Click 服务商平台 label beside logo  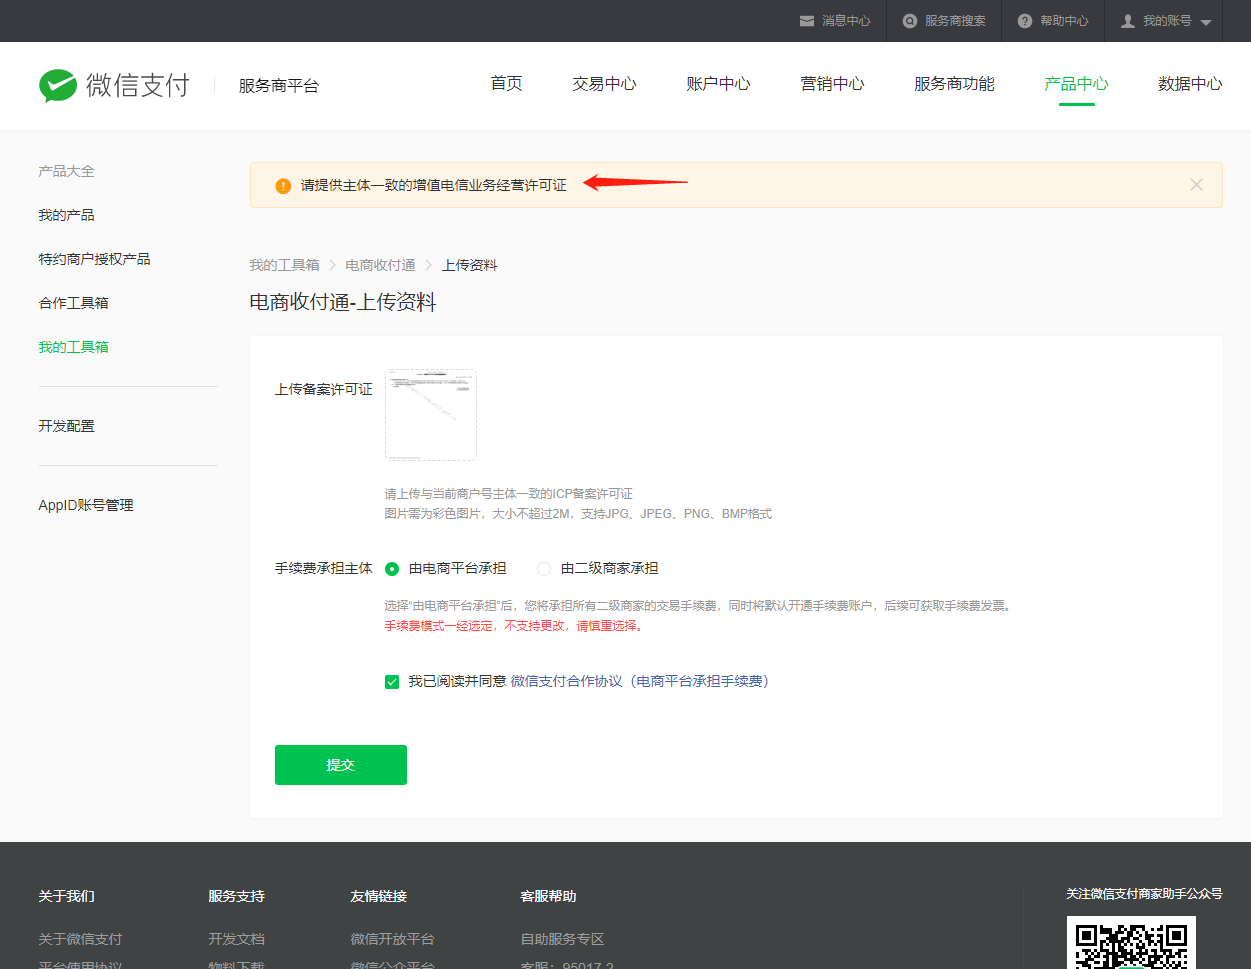click(x=279, y=86)
